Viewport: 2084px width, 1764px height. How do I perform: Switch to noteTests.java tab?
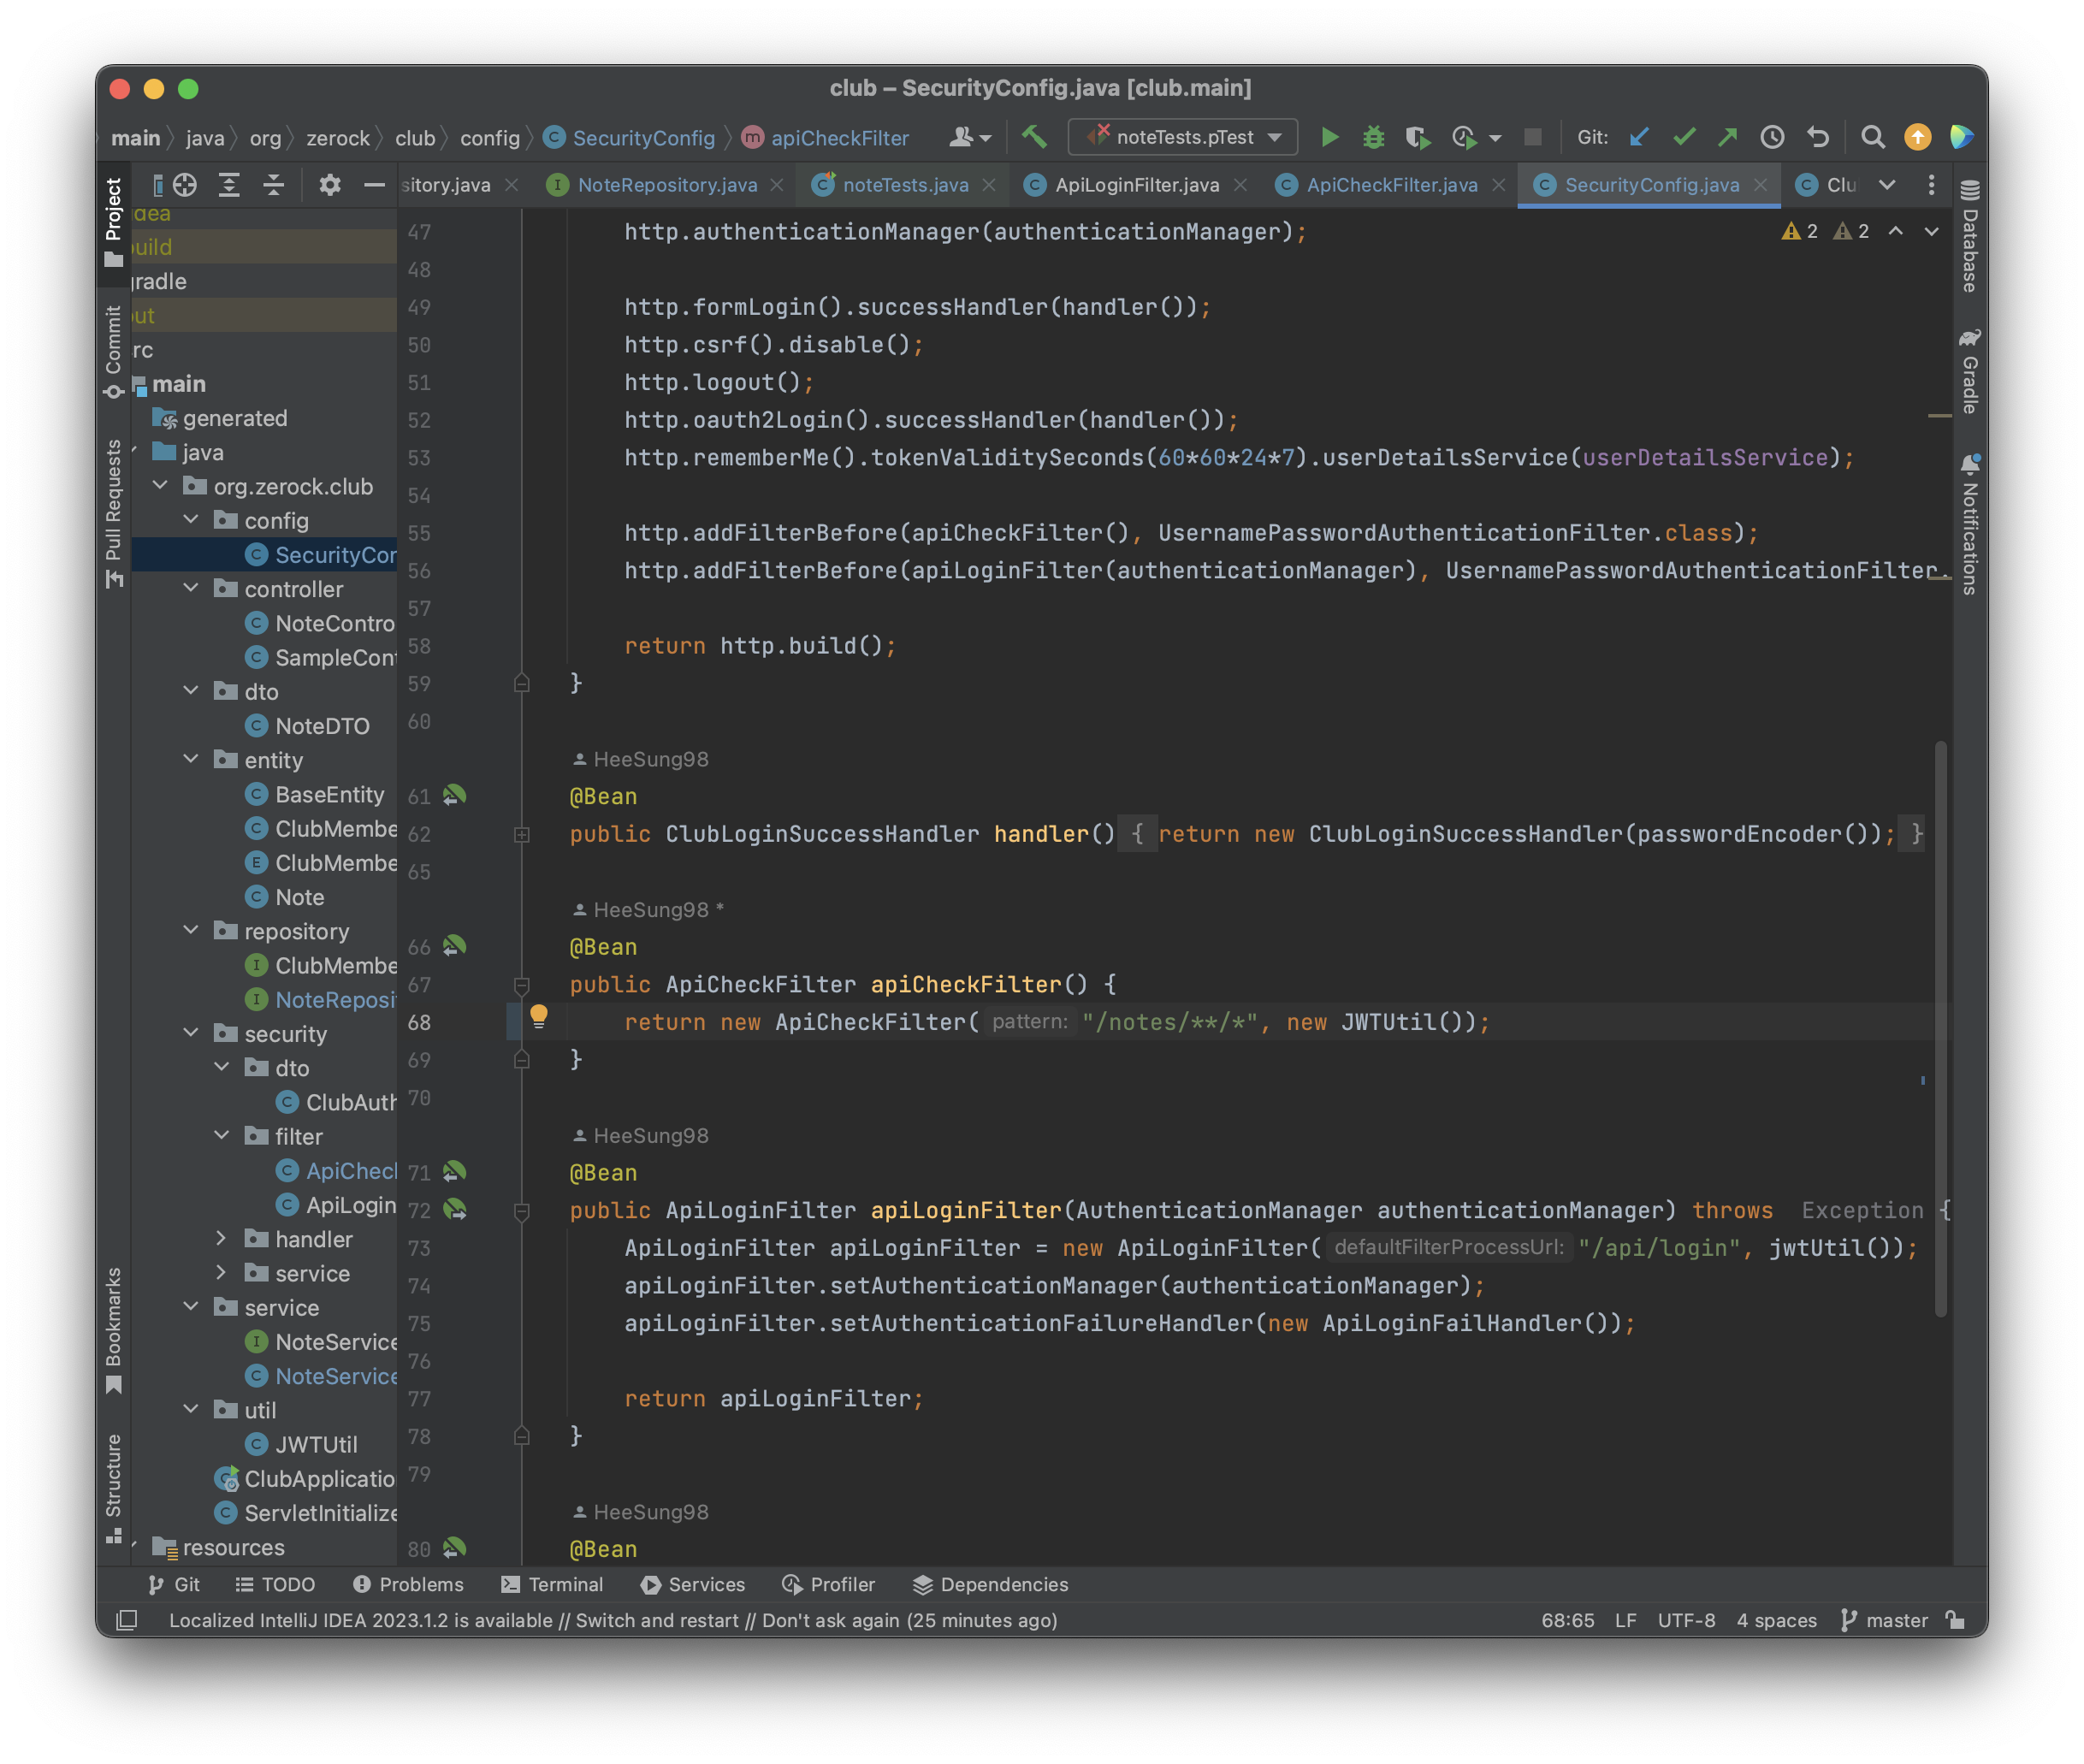[905, 185]
